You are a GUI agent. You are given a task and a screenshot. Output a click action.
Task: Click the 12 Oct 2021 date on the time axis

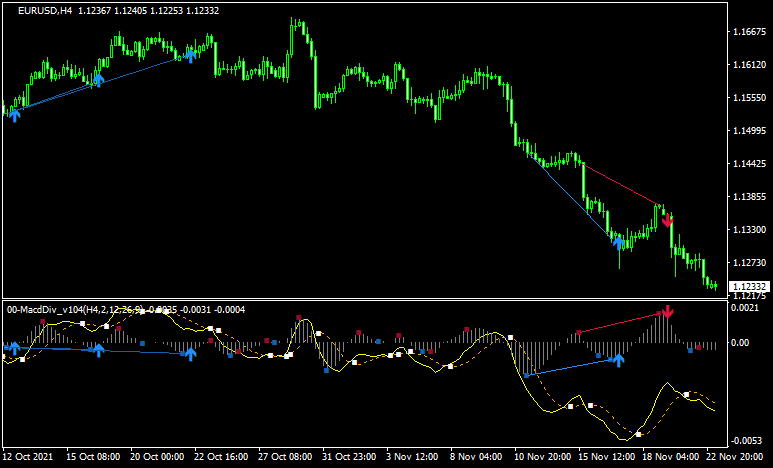pos(30,456)
